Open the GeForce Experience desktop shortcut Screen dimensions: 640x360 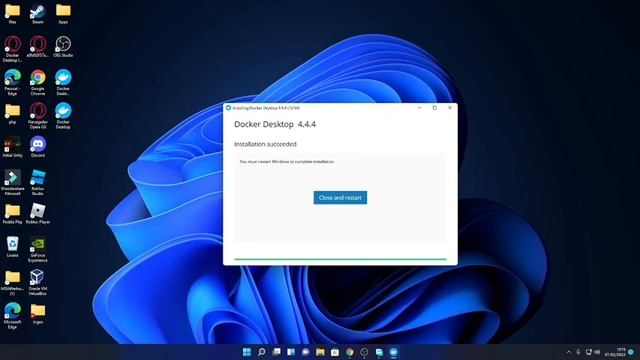tap(38, 249)
